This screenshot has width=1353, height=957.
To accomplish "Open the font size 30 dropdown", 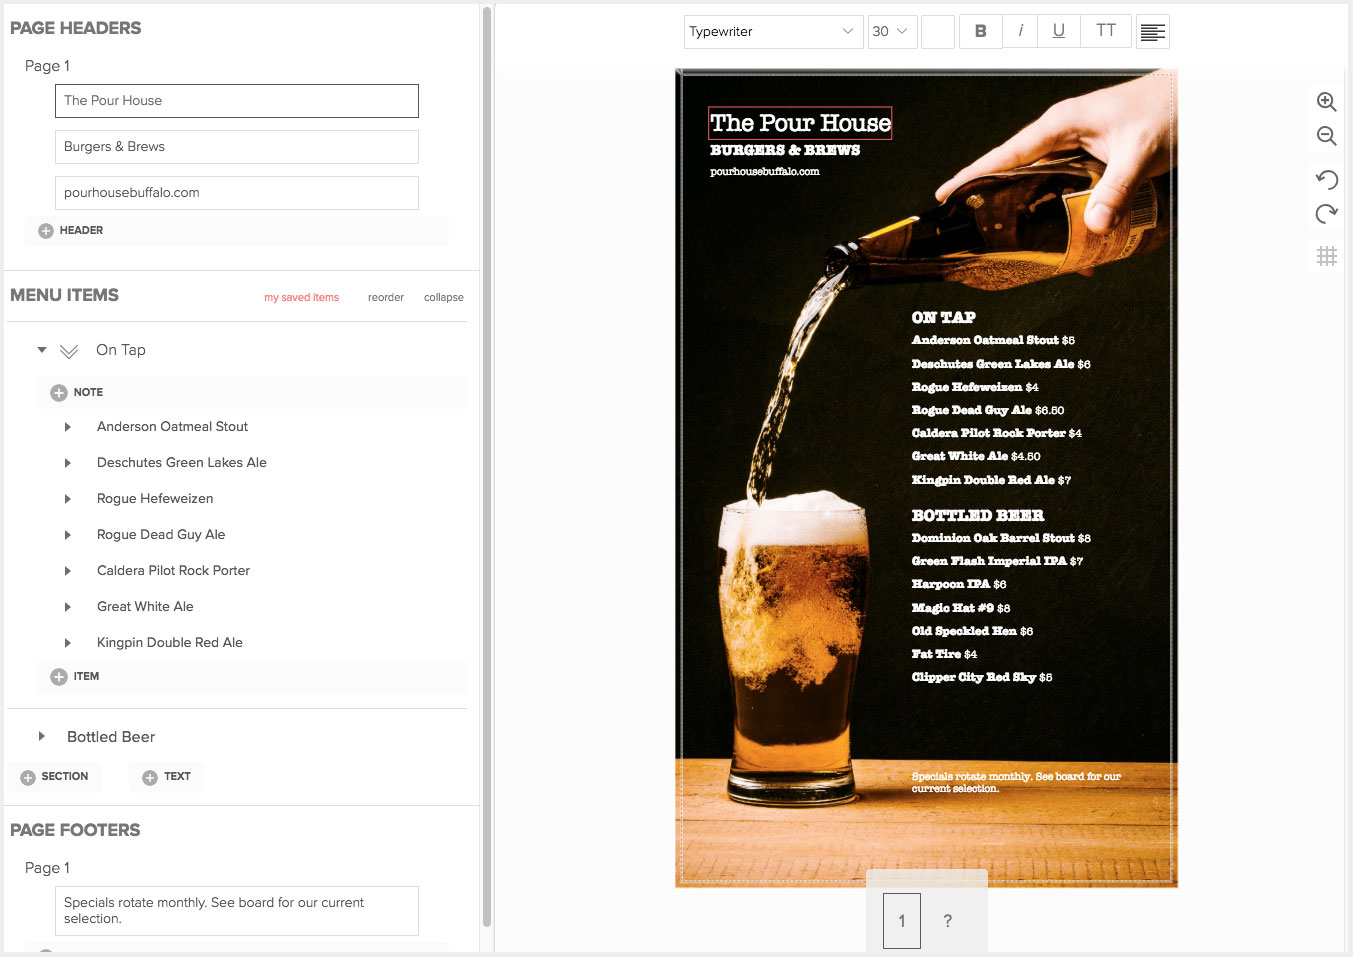I will (892, 31).
